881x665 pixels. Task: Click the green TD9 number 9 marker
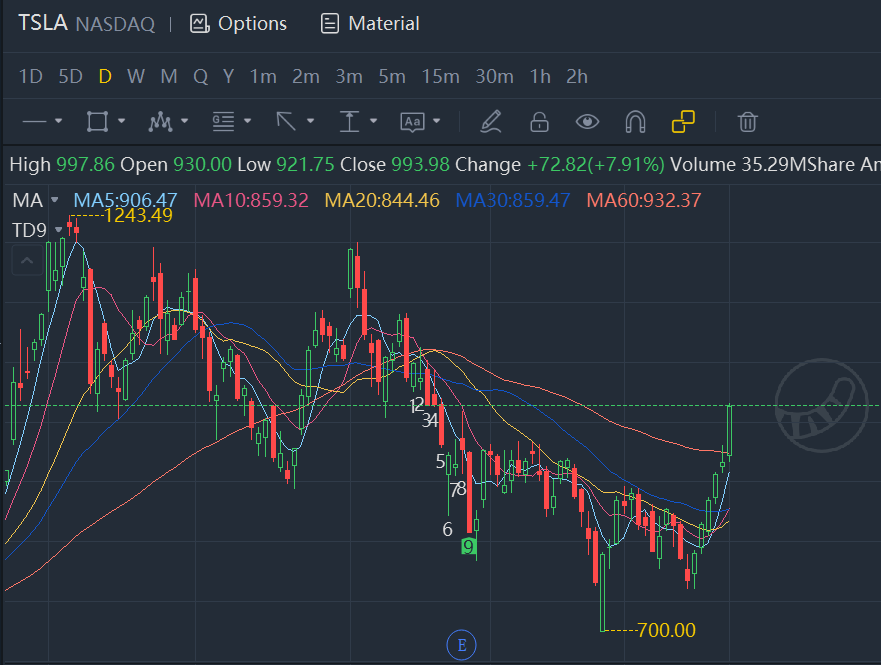point(468,546)
